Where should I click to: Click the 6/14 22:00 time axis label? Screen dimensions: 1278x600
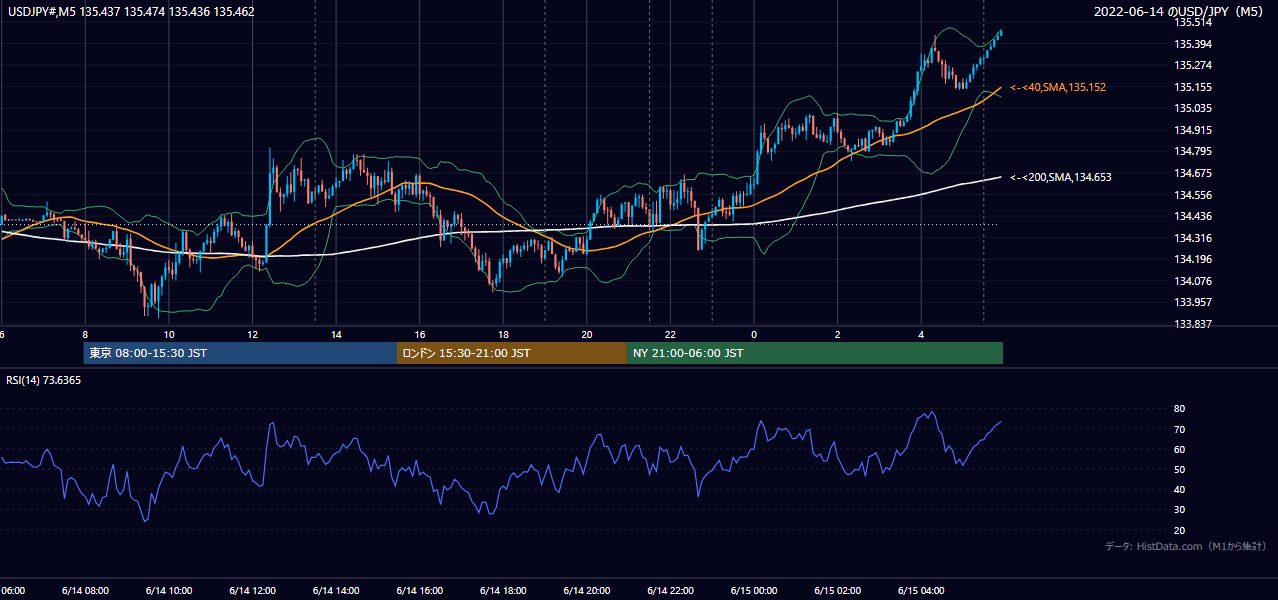[x=670, y=591]
